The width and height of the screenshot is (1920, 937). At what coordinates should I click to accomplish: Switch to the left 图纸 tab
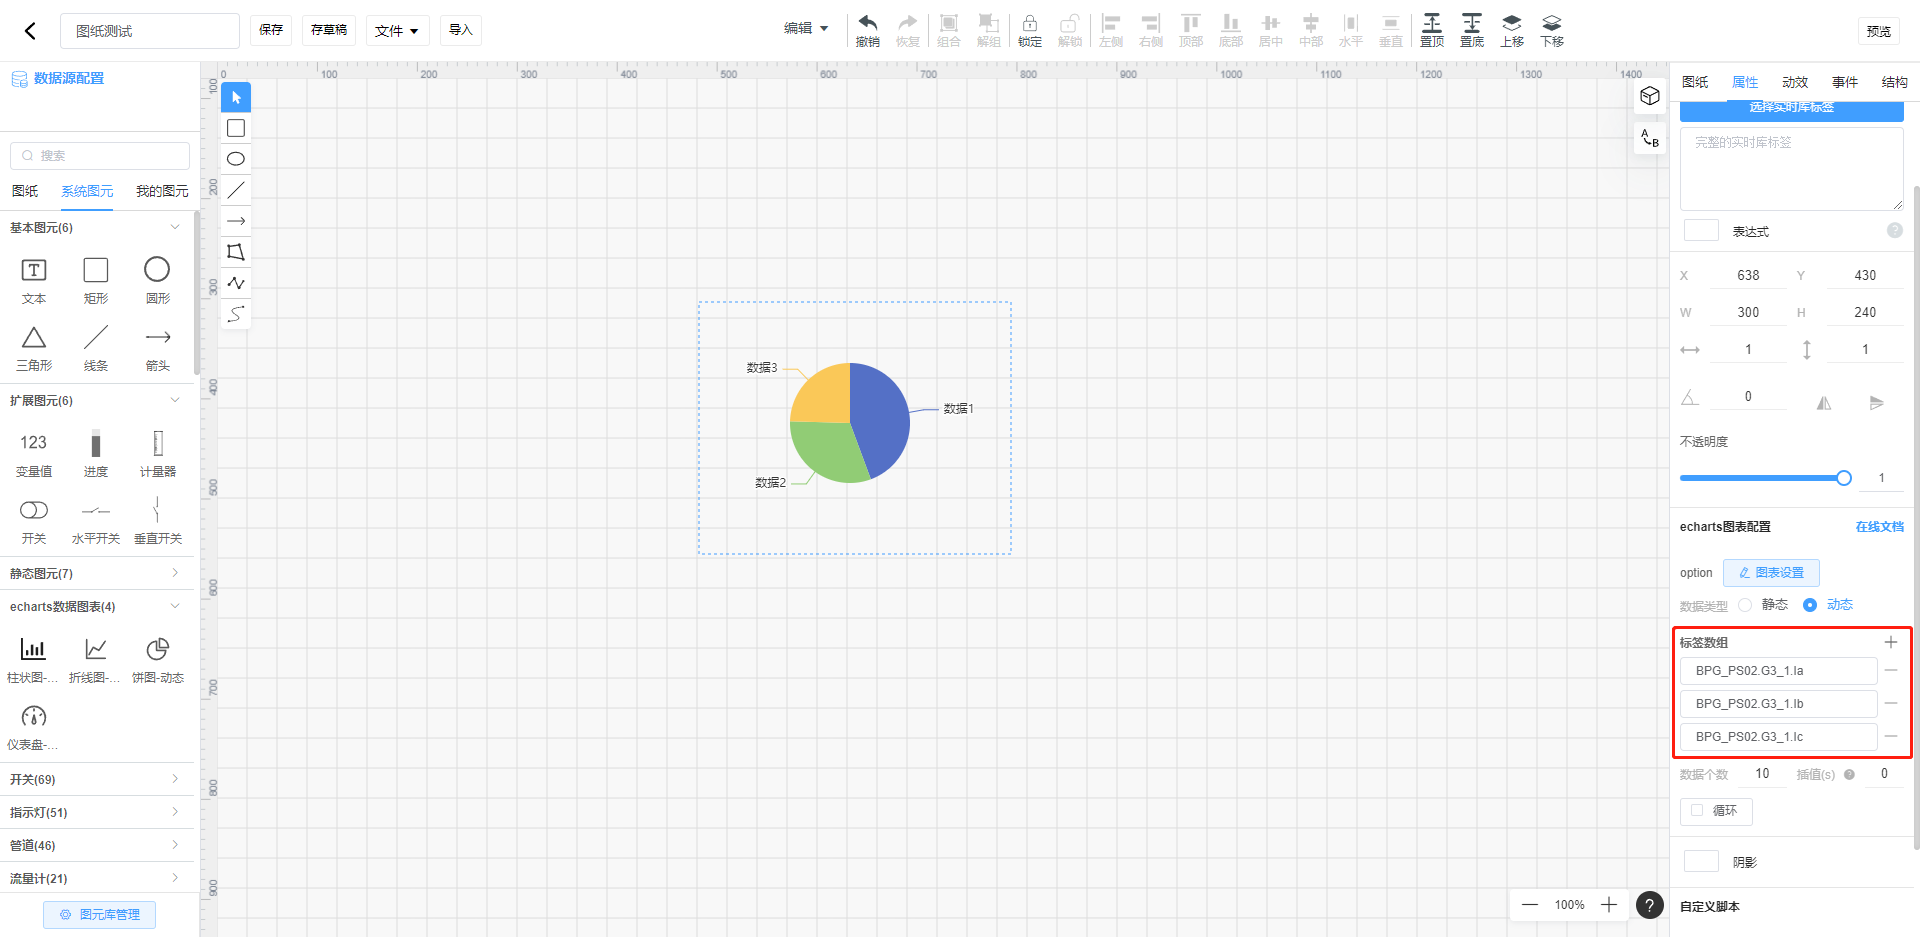click(25, 191)
